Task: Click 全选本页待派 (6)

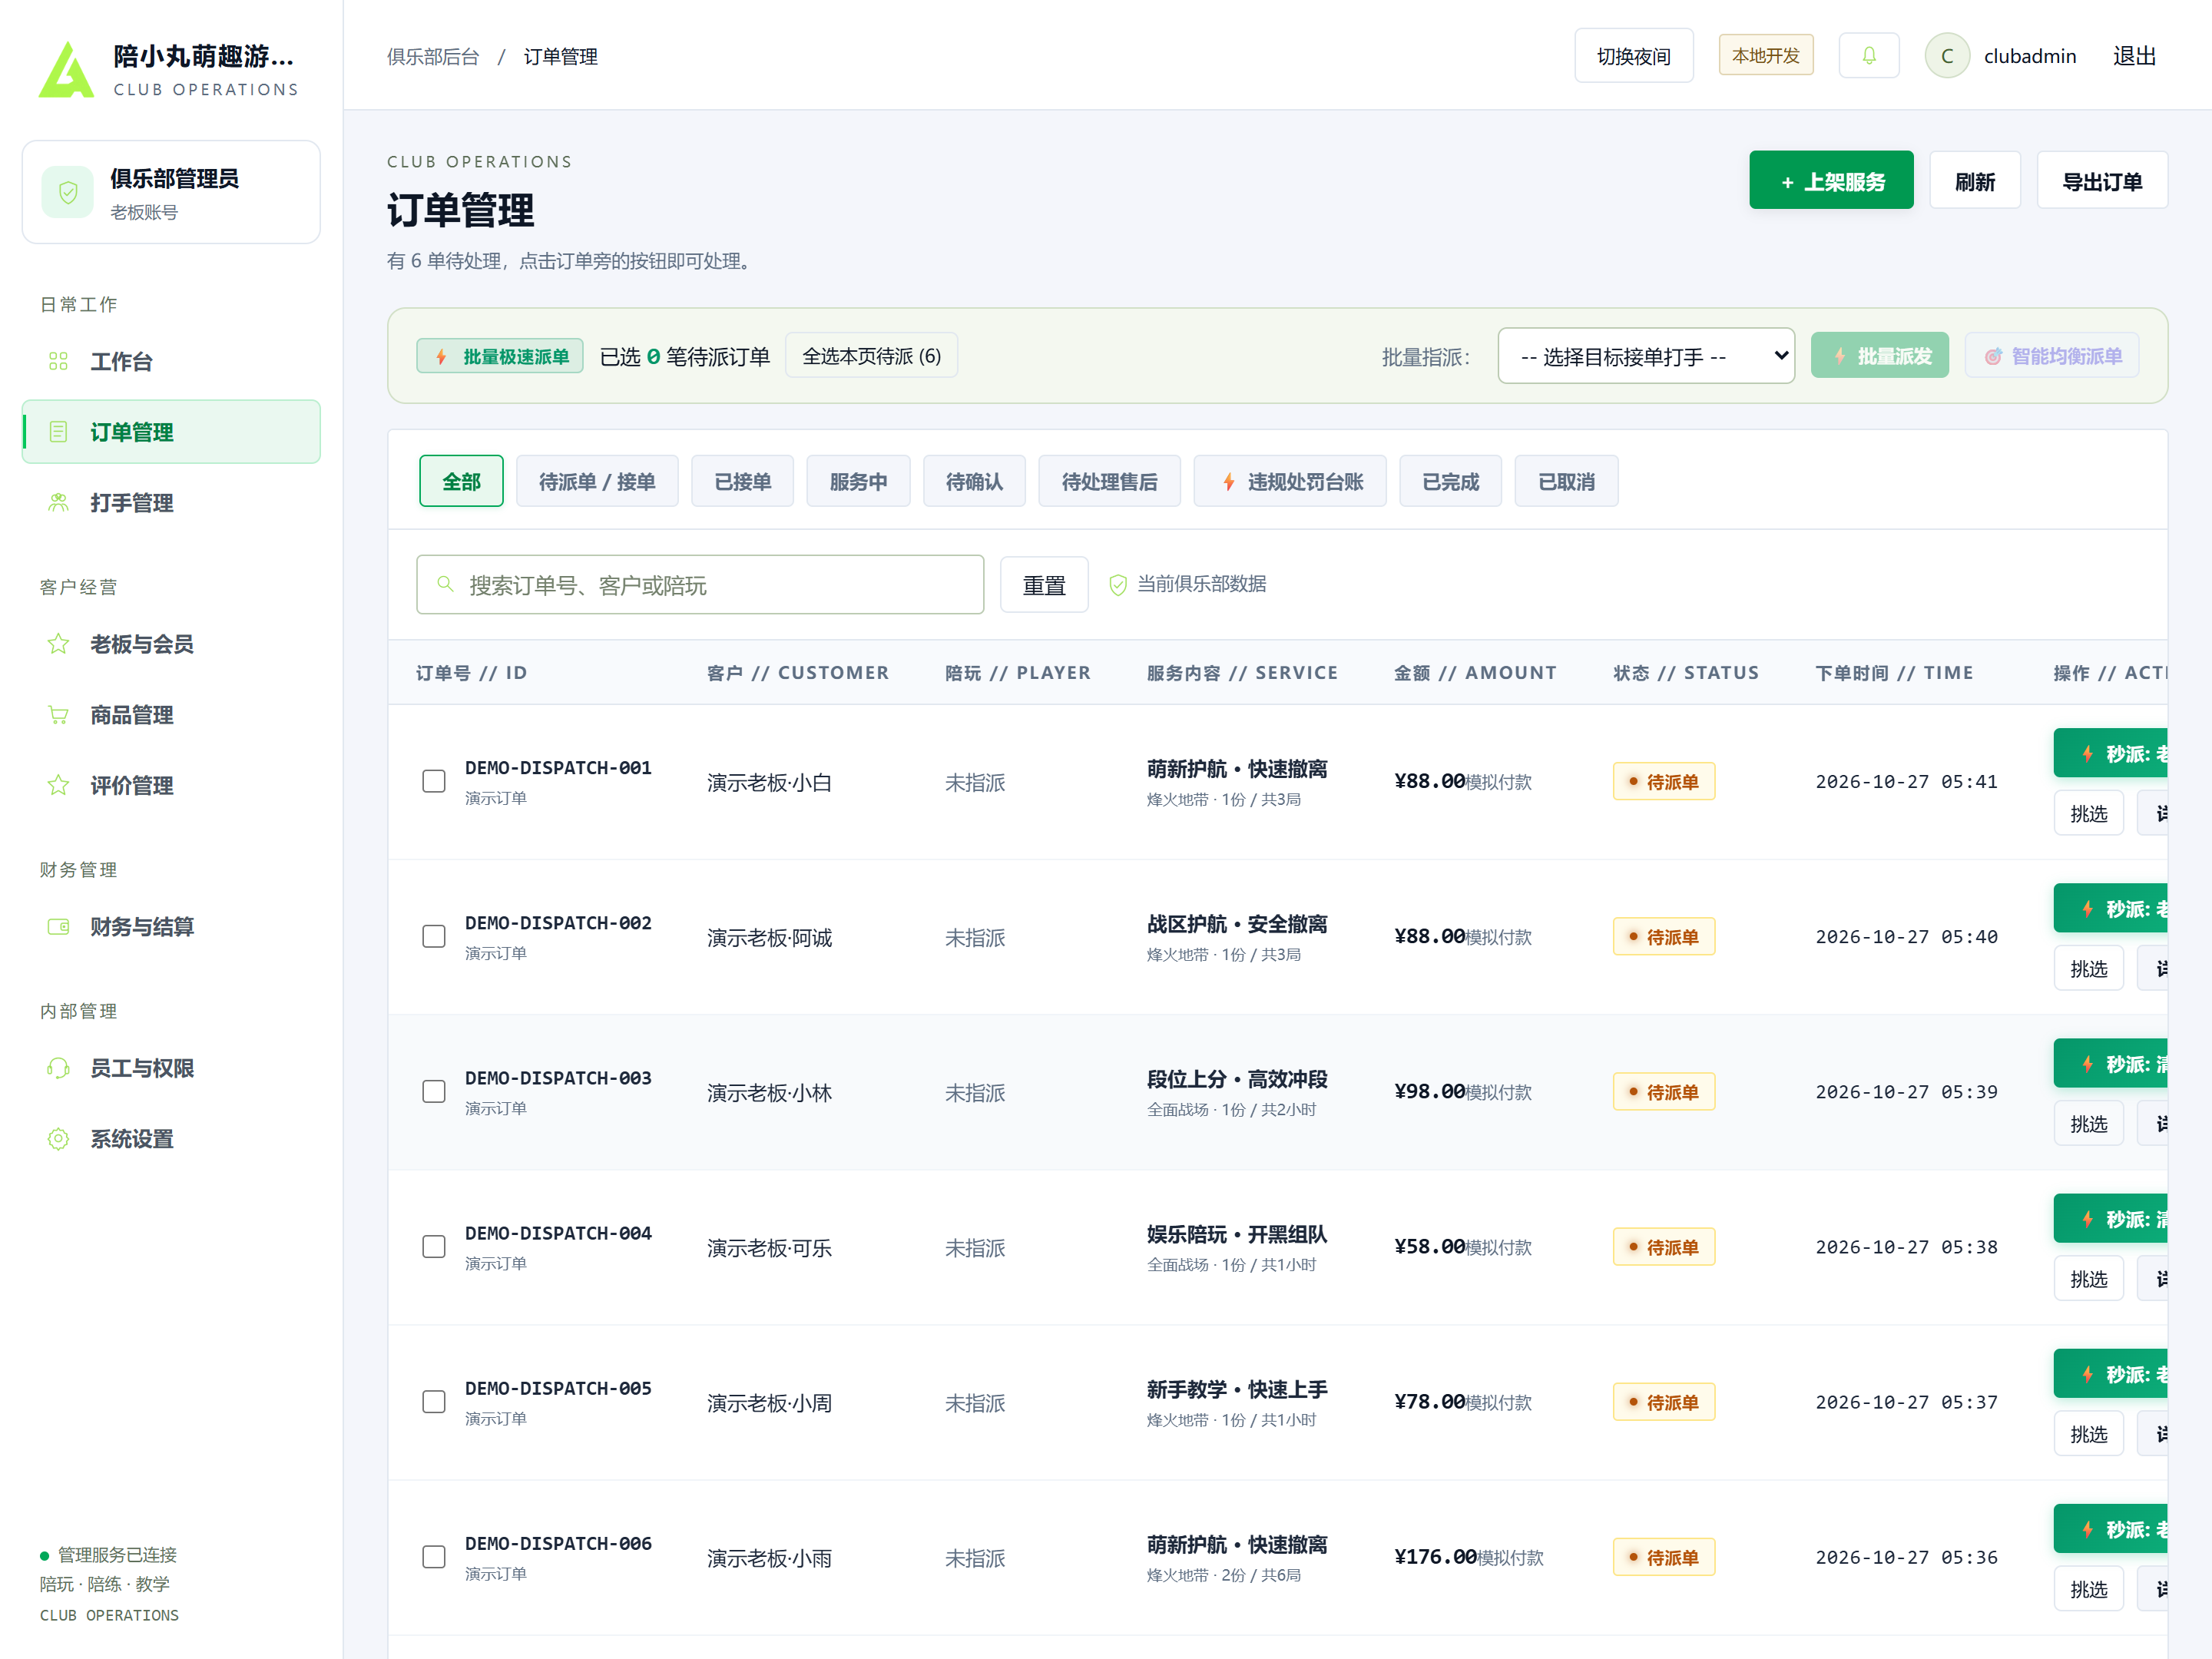Action: [x=871, y=356]
